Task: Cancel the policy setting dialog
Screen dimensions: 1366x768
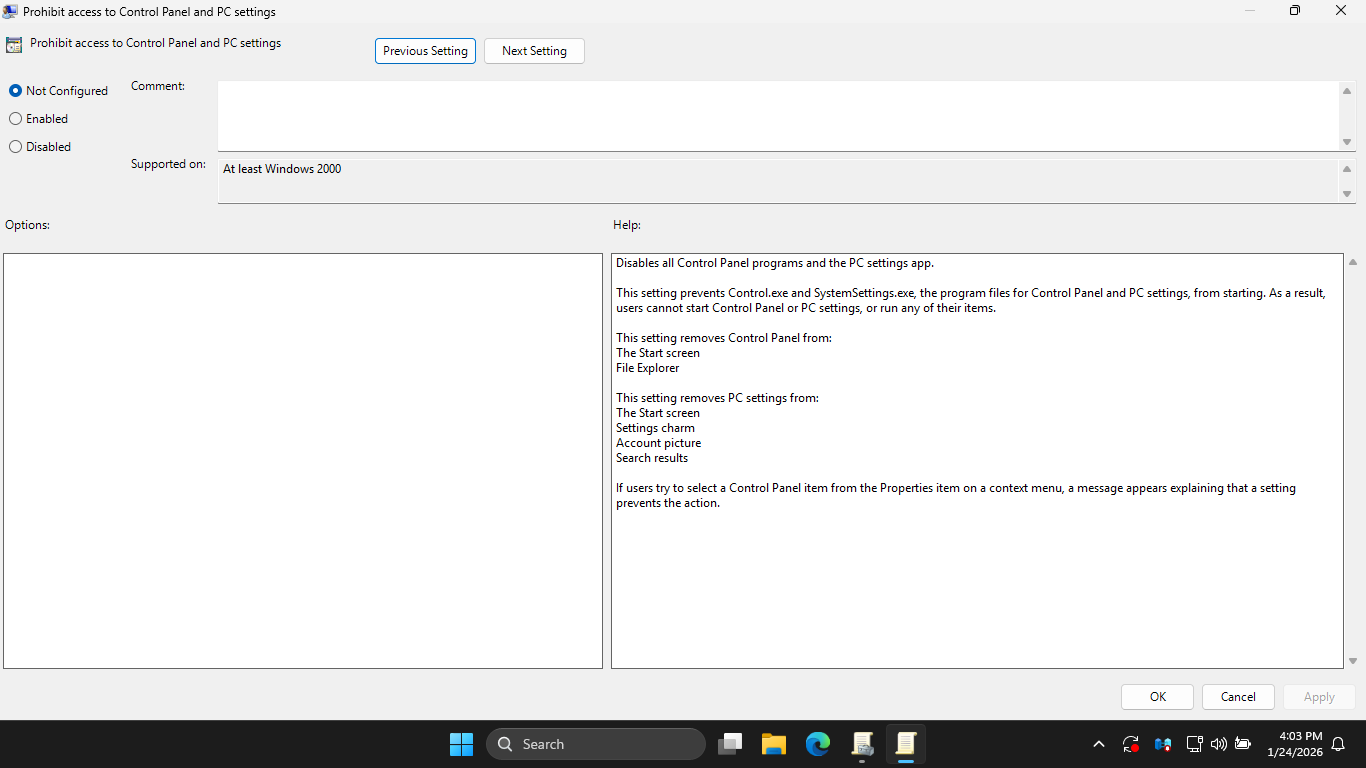Action: [x=1238, y=697]
